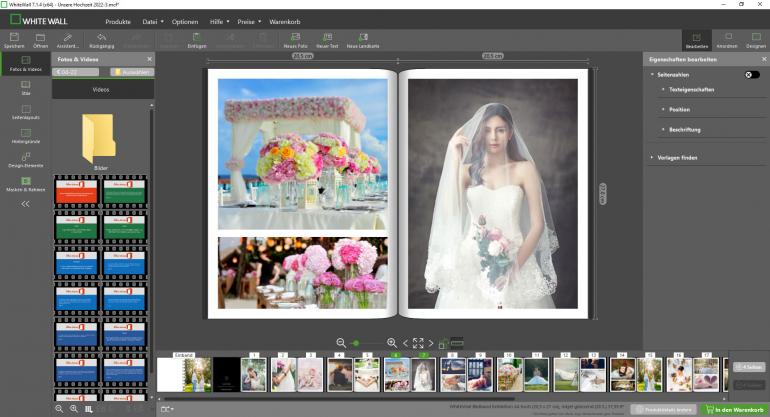This screenshot has width=770, height=417.
Task: Open Masken & Rahmen in sidebar
Action: (x=26, y=184)
